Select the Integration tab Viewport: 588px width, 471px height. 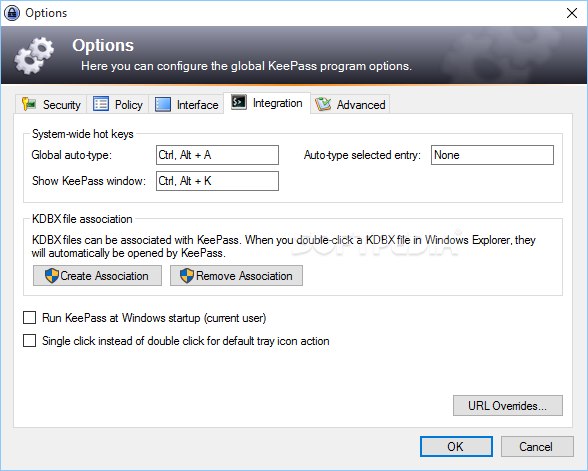[x=267, y=102]
